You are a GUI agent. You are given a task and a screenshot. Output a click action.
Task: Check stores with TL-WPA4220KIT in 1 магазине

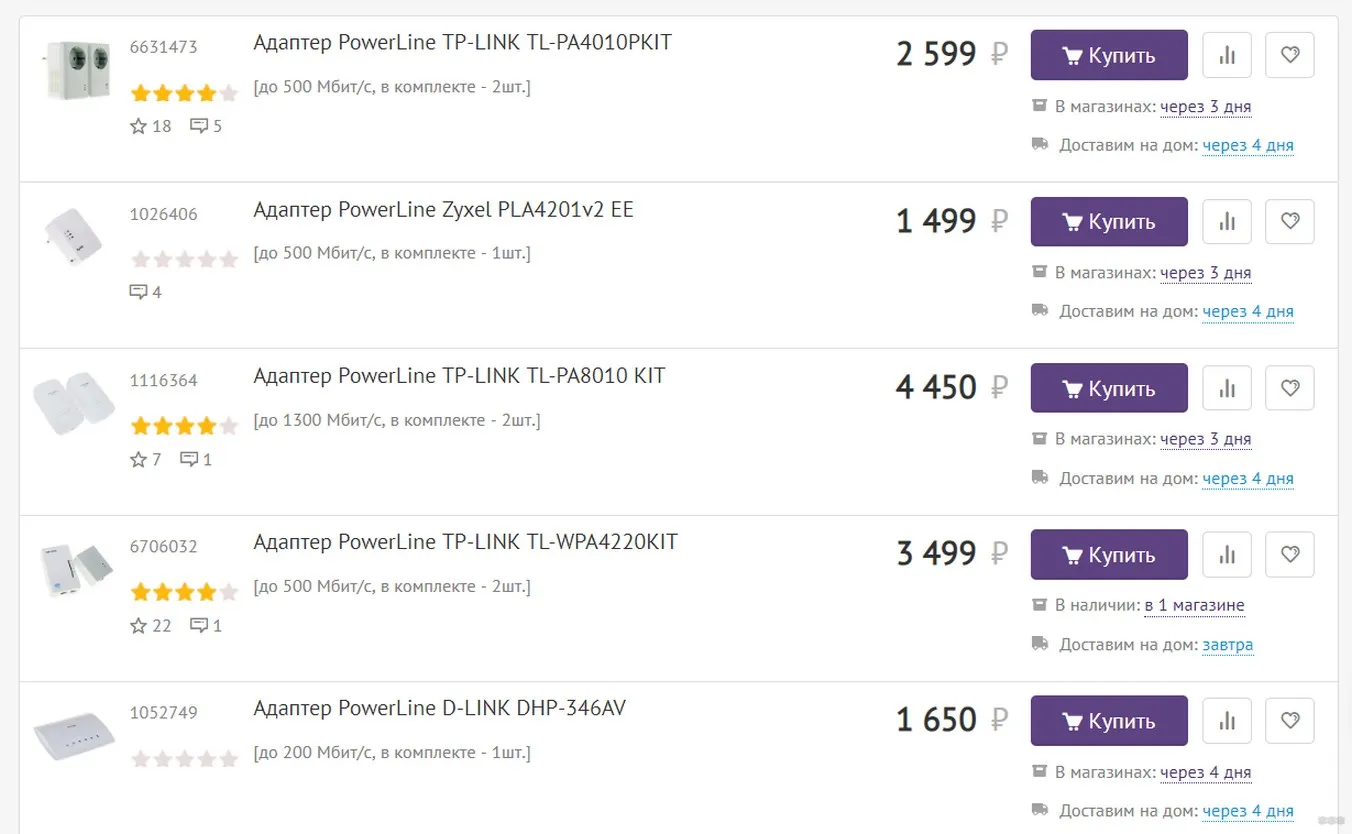click(1194, 605)
